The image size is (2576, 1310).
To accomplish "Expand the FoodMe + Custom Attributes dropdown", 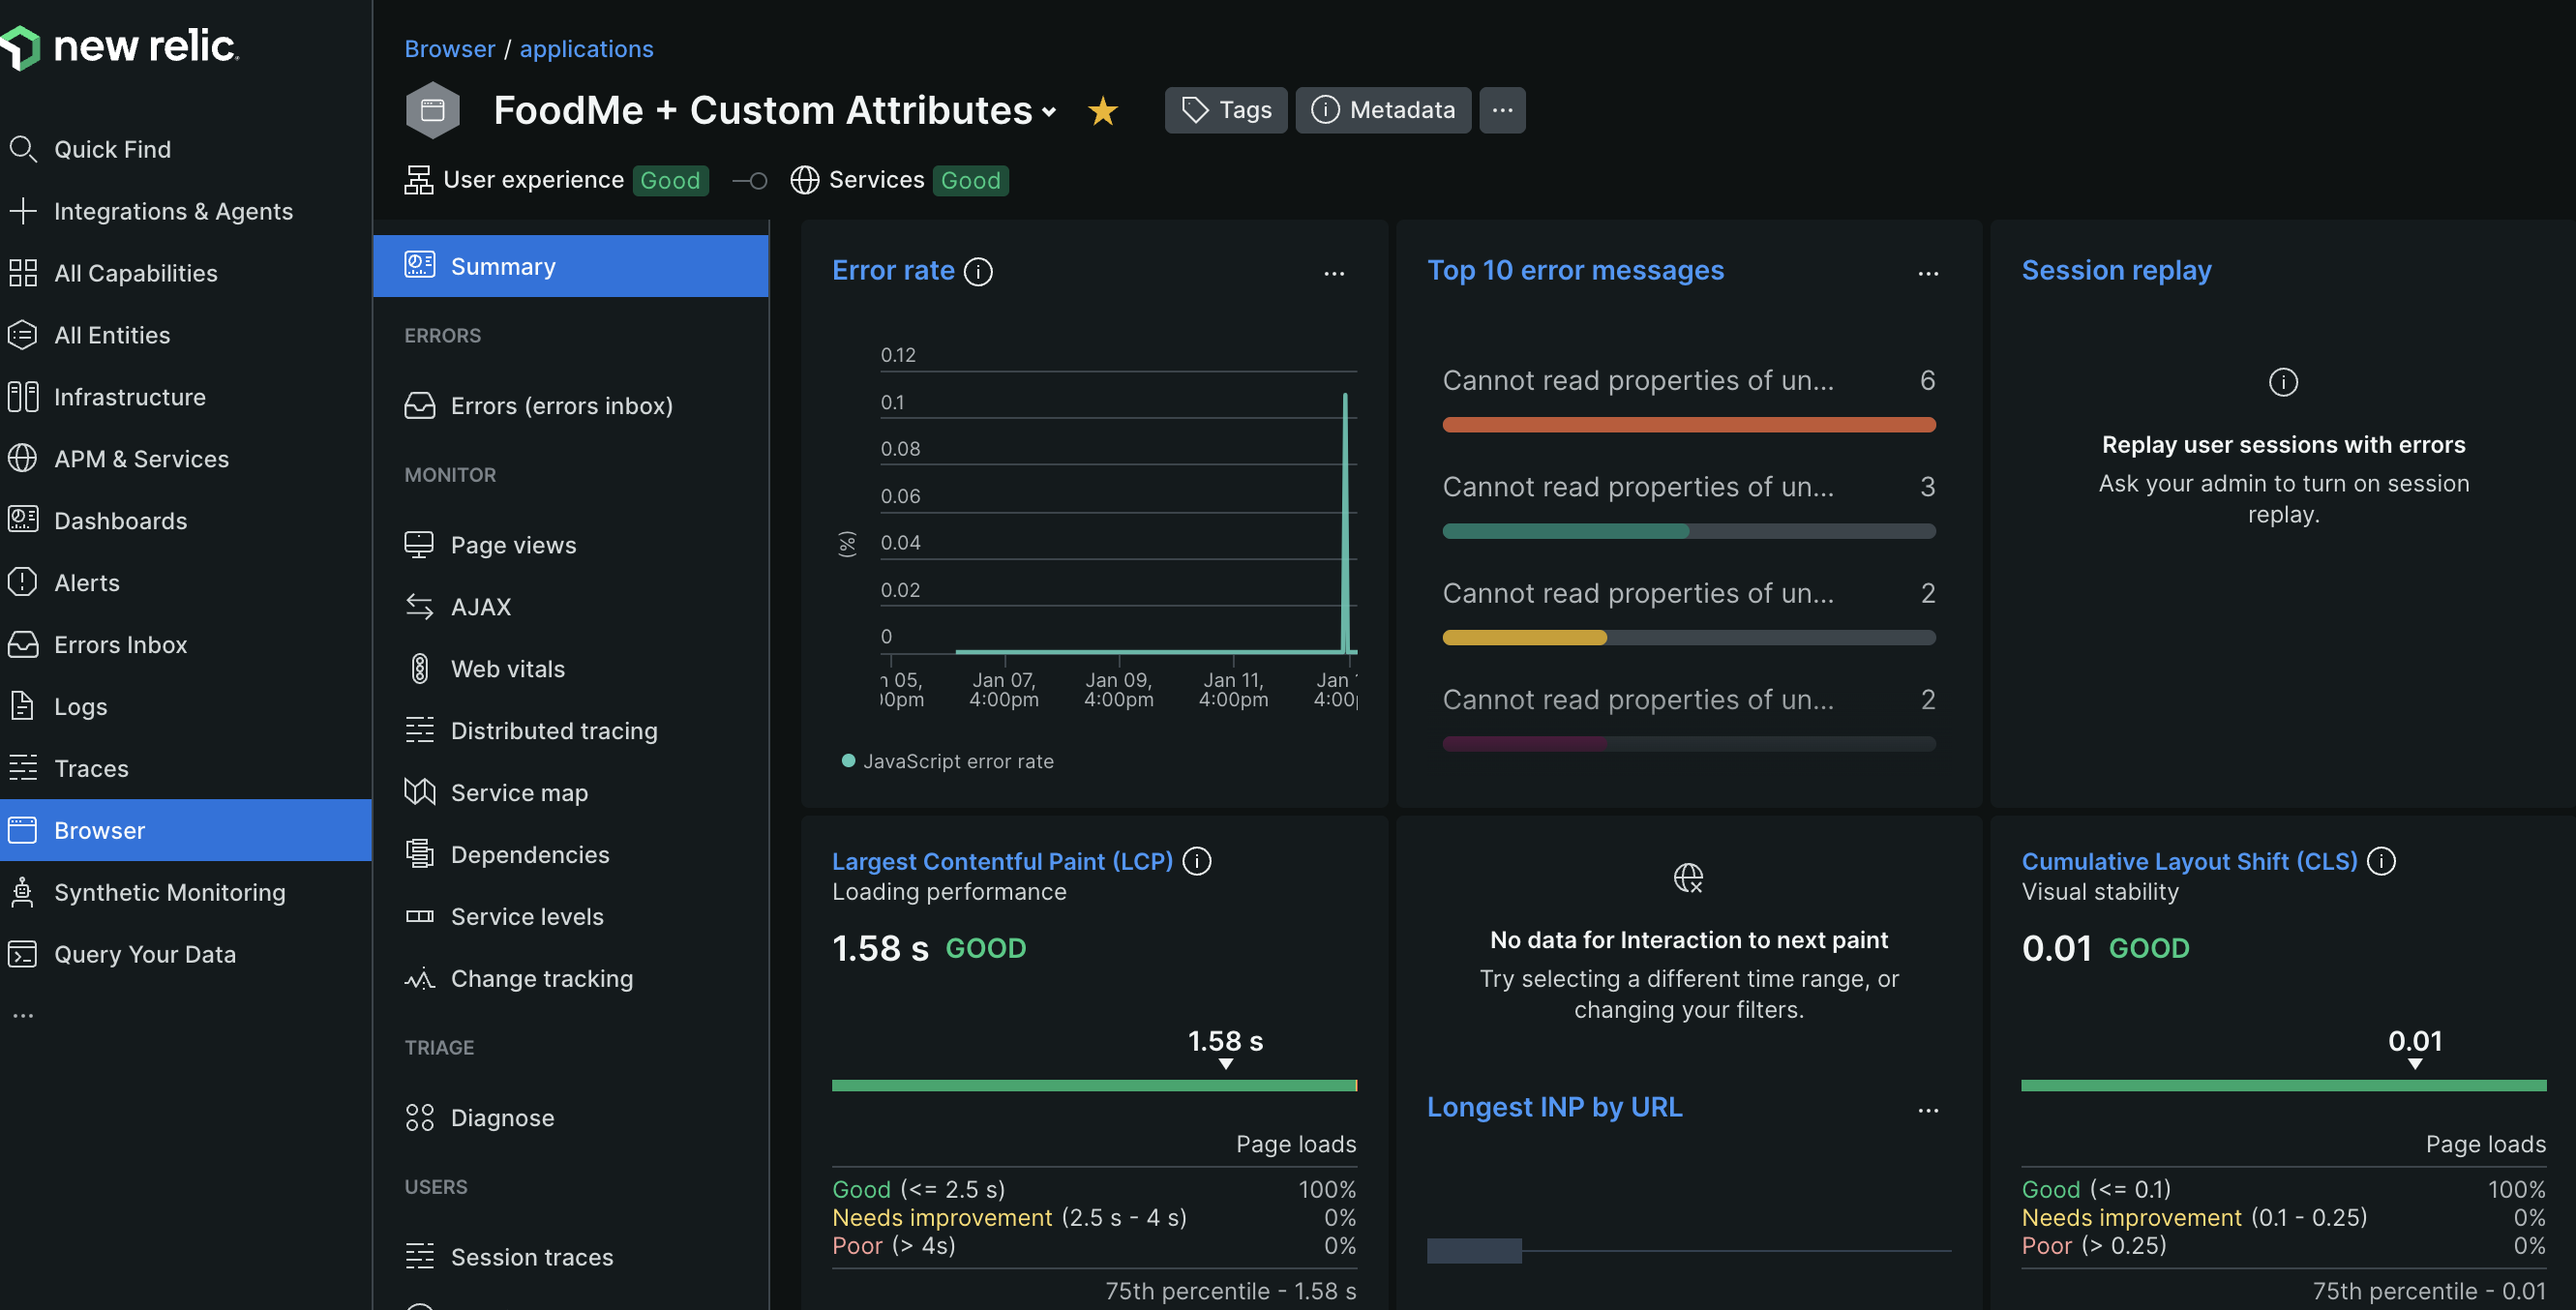I will pos(1049,112).
